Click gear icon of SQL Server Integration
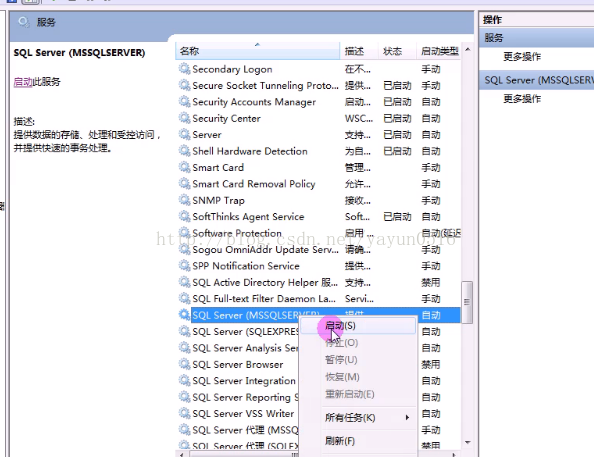The height and width of the screenshot is (457, 594). 184,380
